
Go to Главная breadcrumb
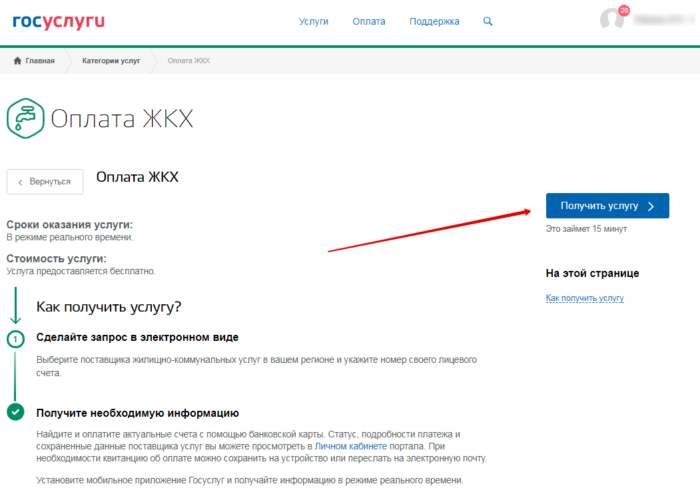pos(40,61)
